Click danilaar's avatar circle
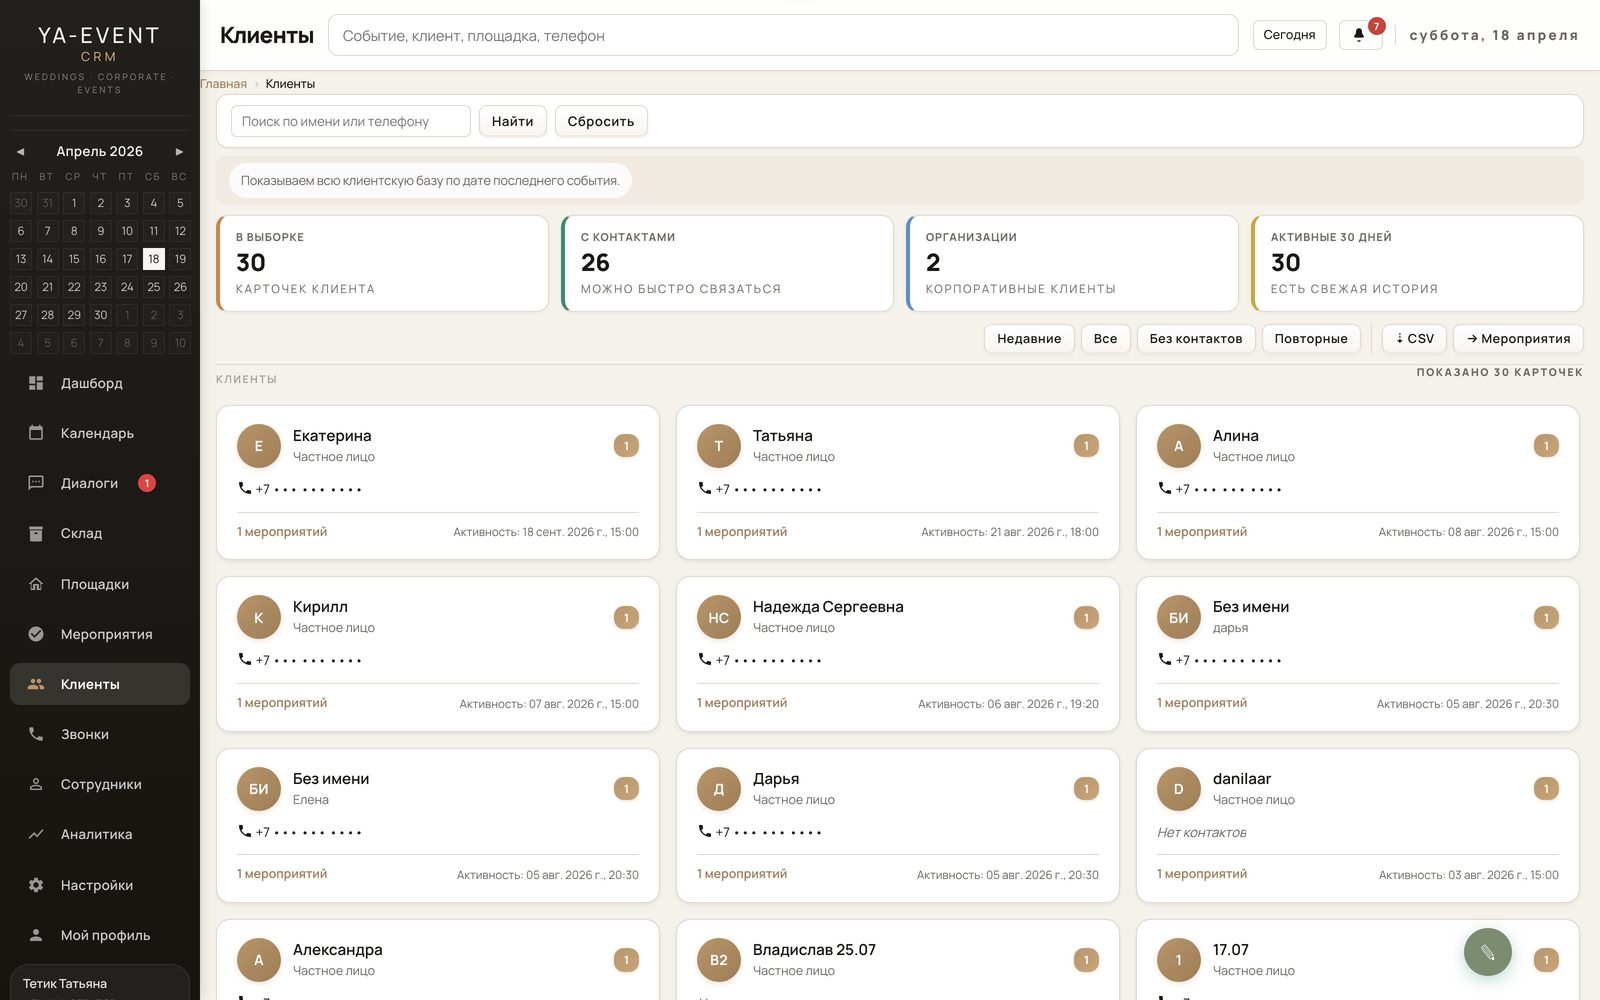This screenshot has width=1600, height=1000. [1179, 789]
